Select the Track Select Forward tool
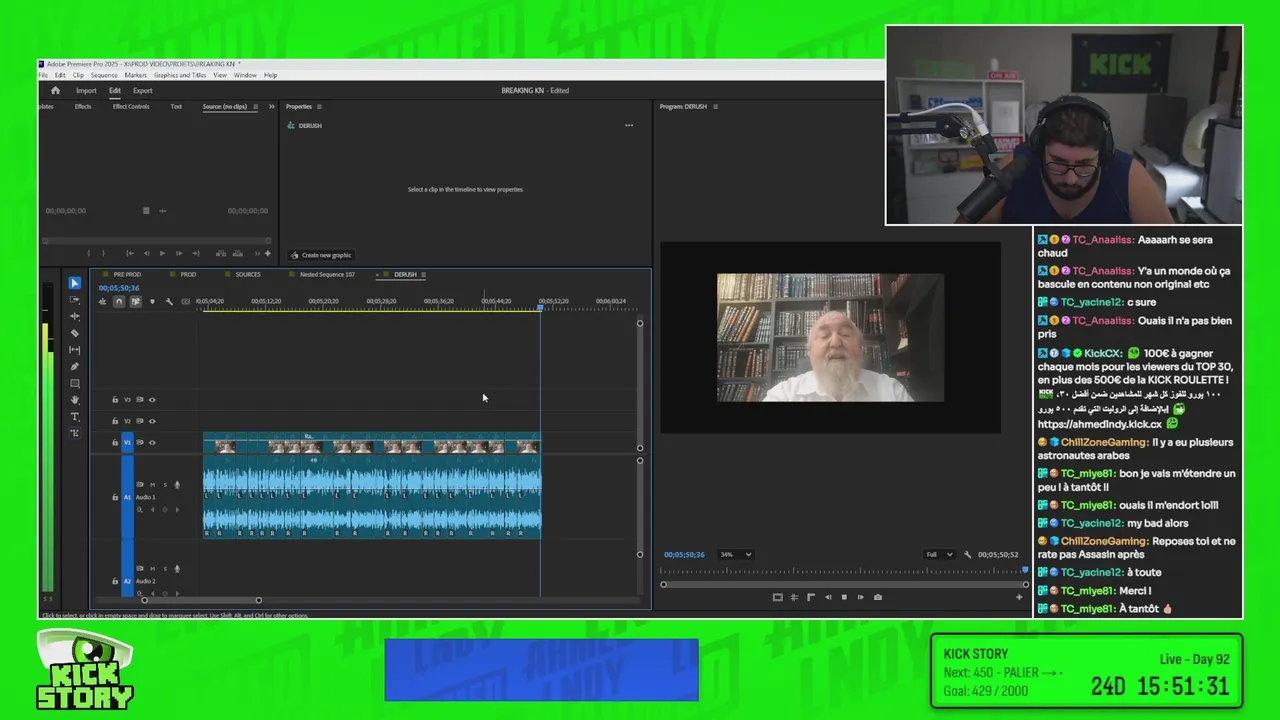 [74, 300]
